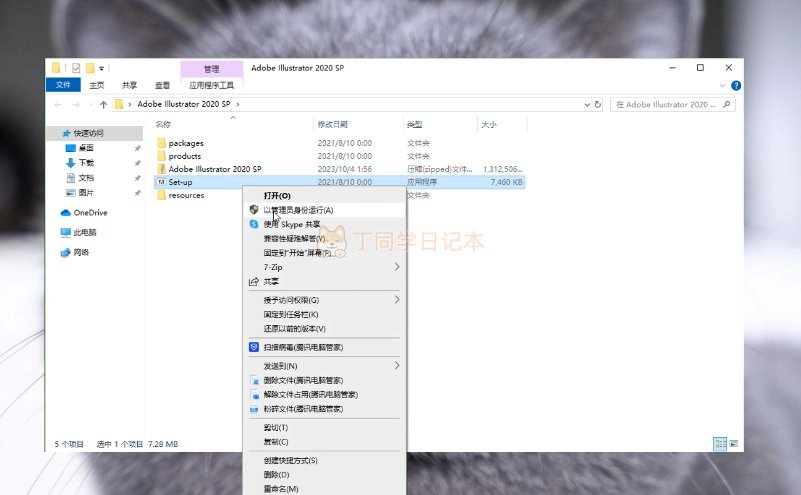Click 粉碎文件(腾讯电脑管家)
Image resolution: width=801 pixels, height=495 pixels.
point(325,409)
